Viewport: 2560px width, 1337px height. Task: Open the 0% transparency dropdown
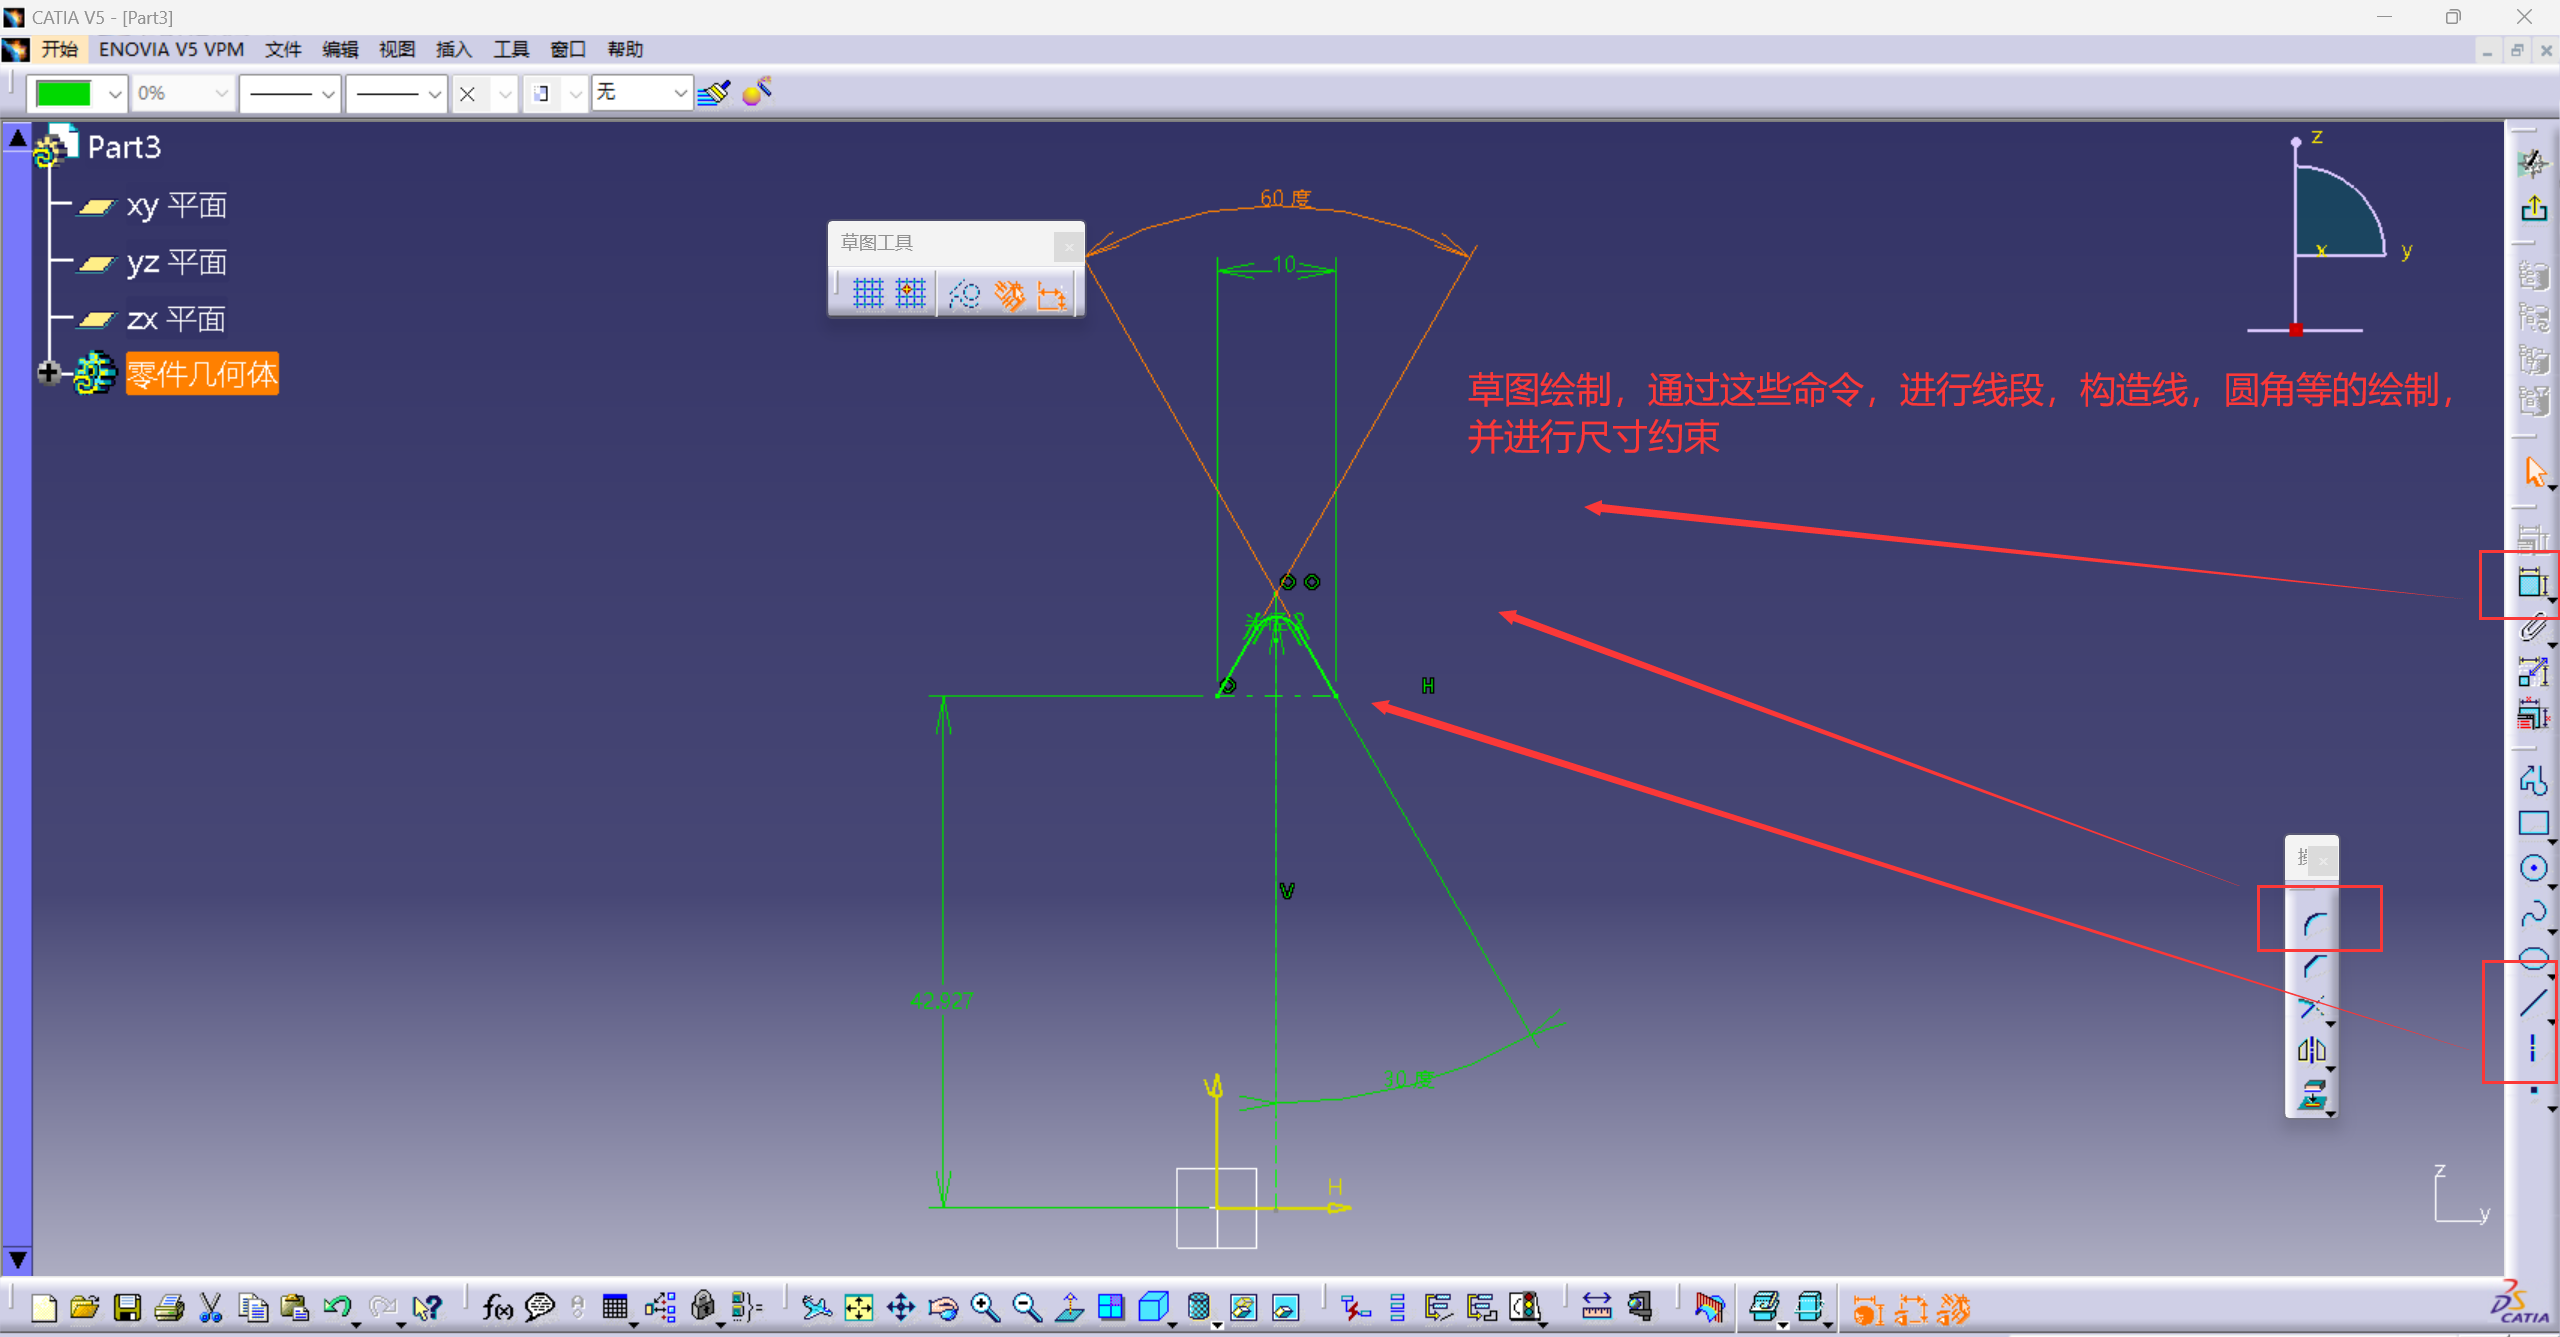(221, 94)
